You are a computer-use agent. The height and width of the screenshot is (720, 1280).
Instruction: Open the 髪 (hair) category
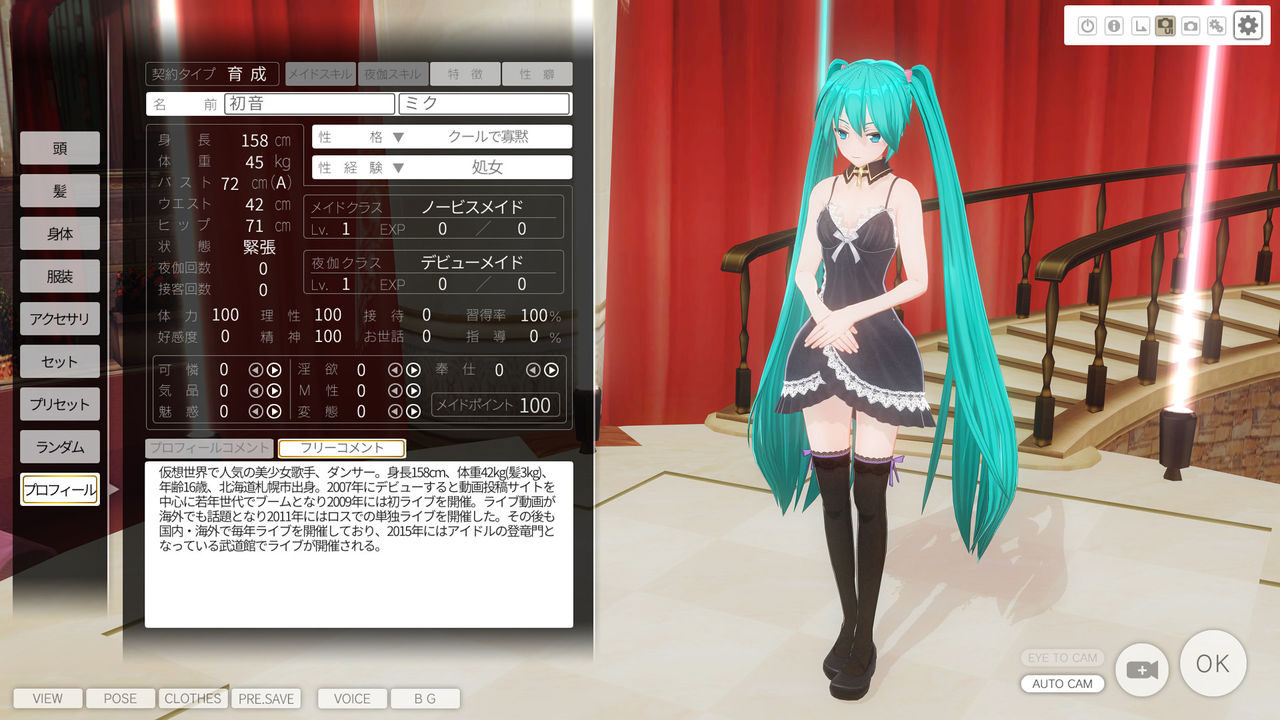(60, 191)
